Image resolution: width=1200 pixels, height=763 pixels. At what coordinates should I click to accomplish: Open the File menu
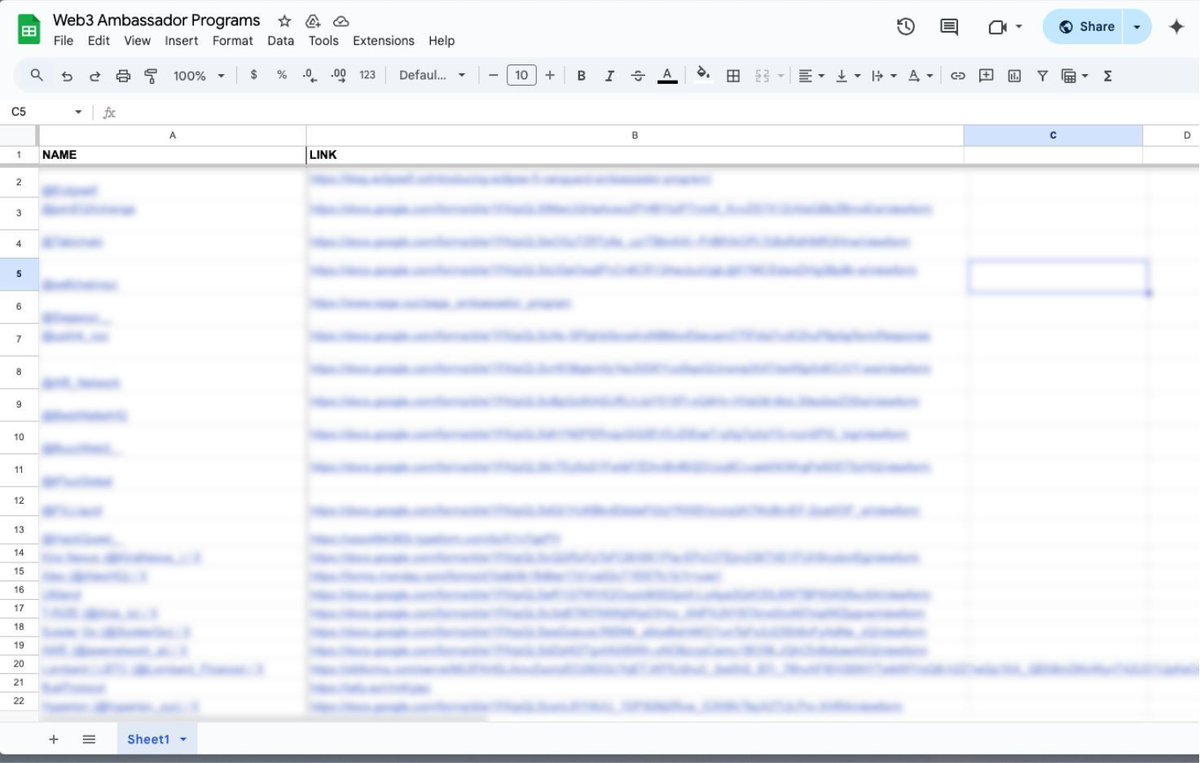(x=63, y=41)
